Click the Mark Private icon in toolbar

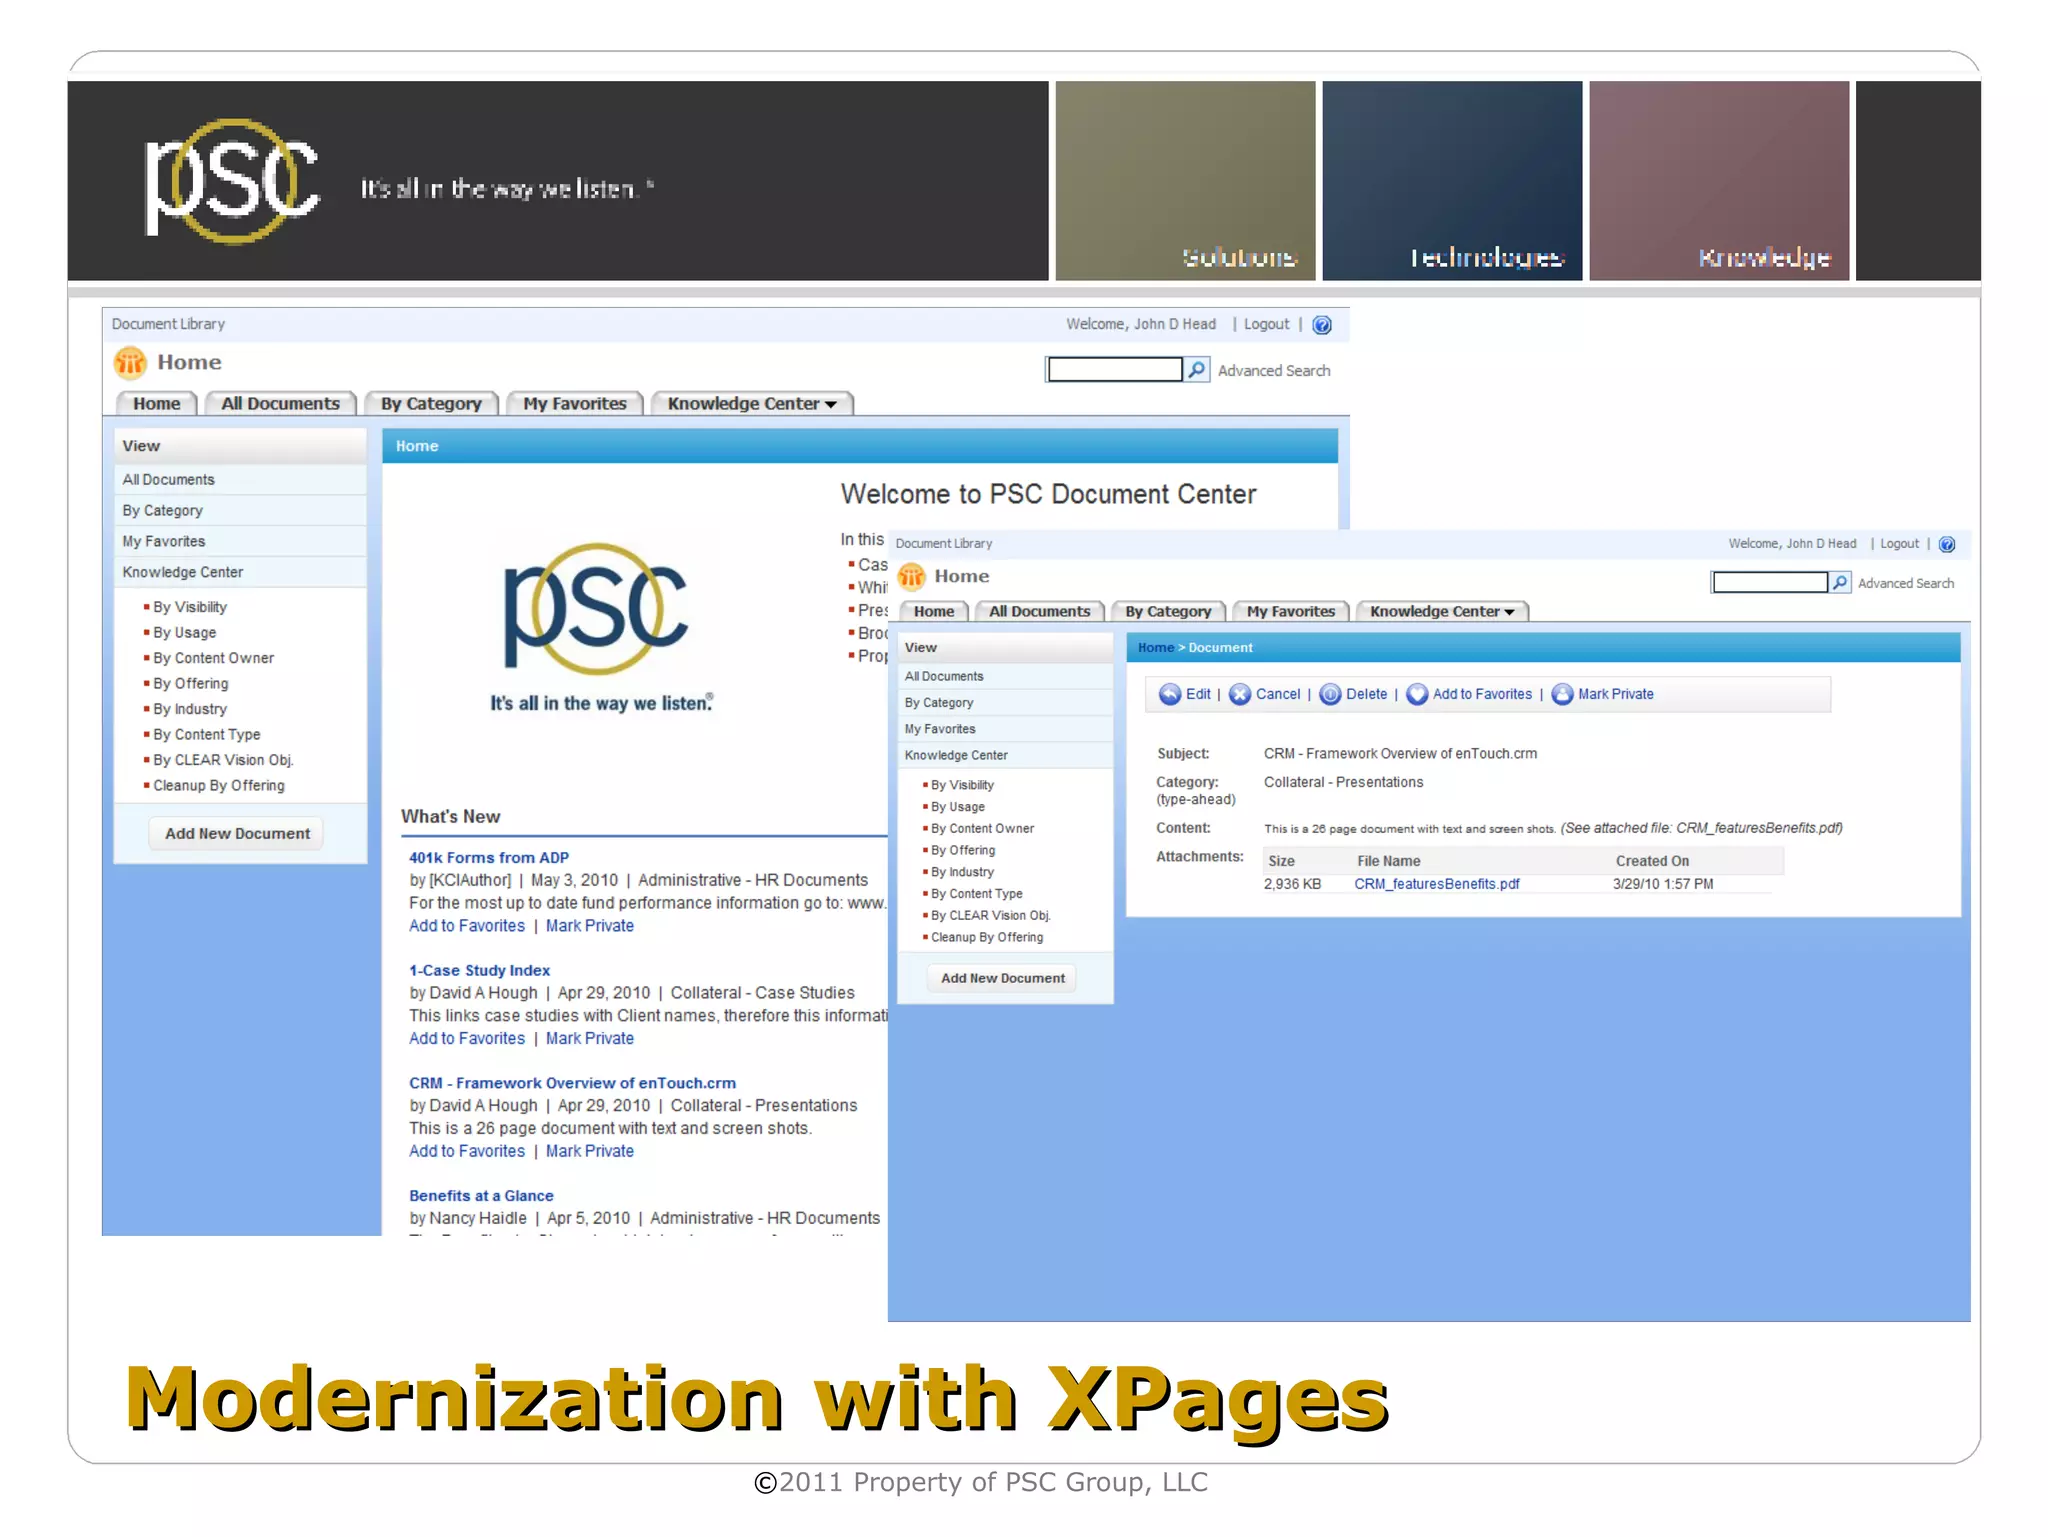(1562, 695)
